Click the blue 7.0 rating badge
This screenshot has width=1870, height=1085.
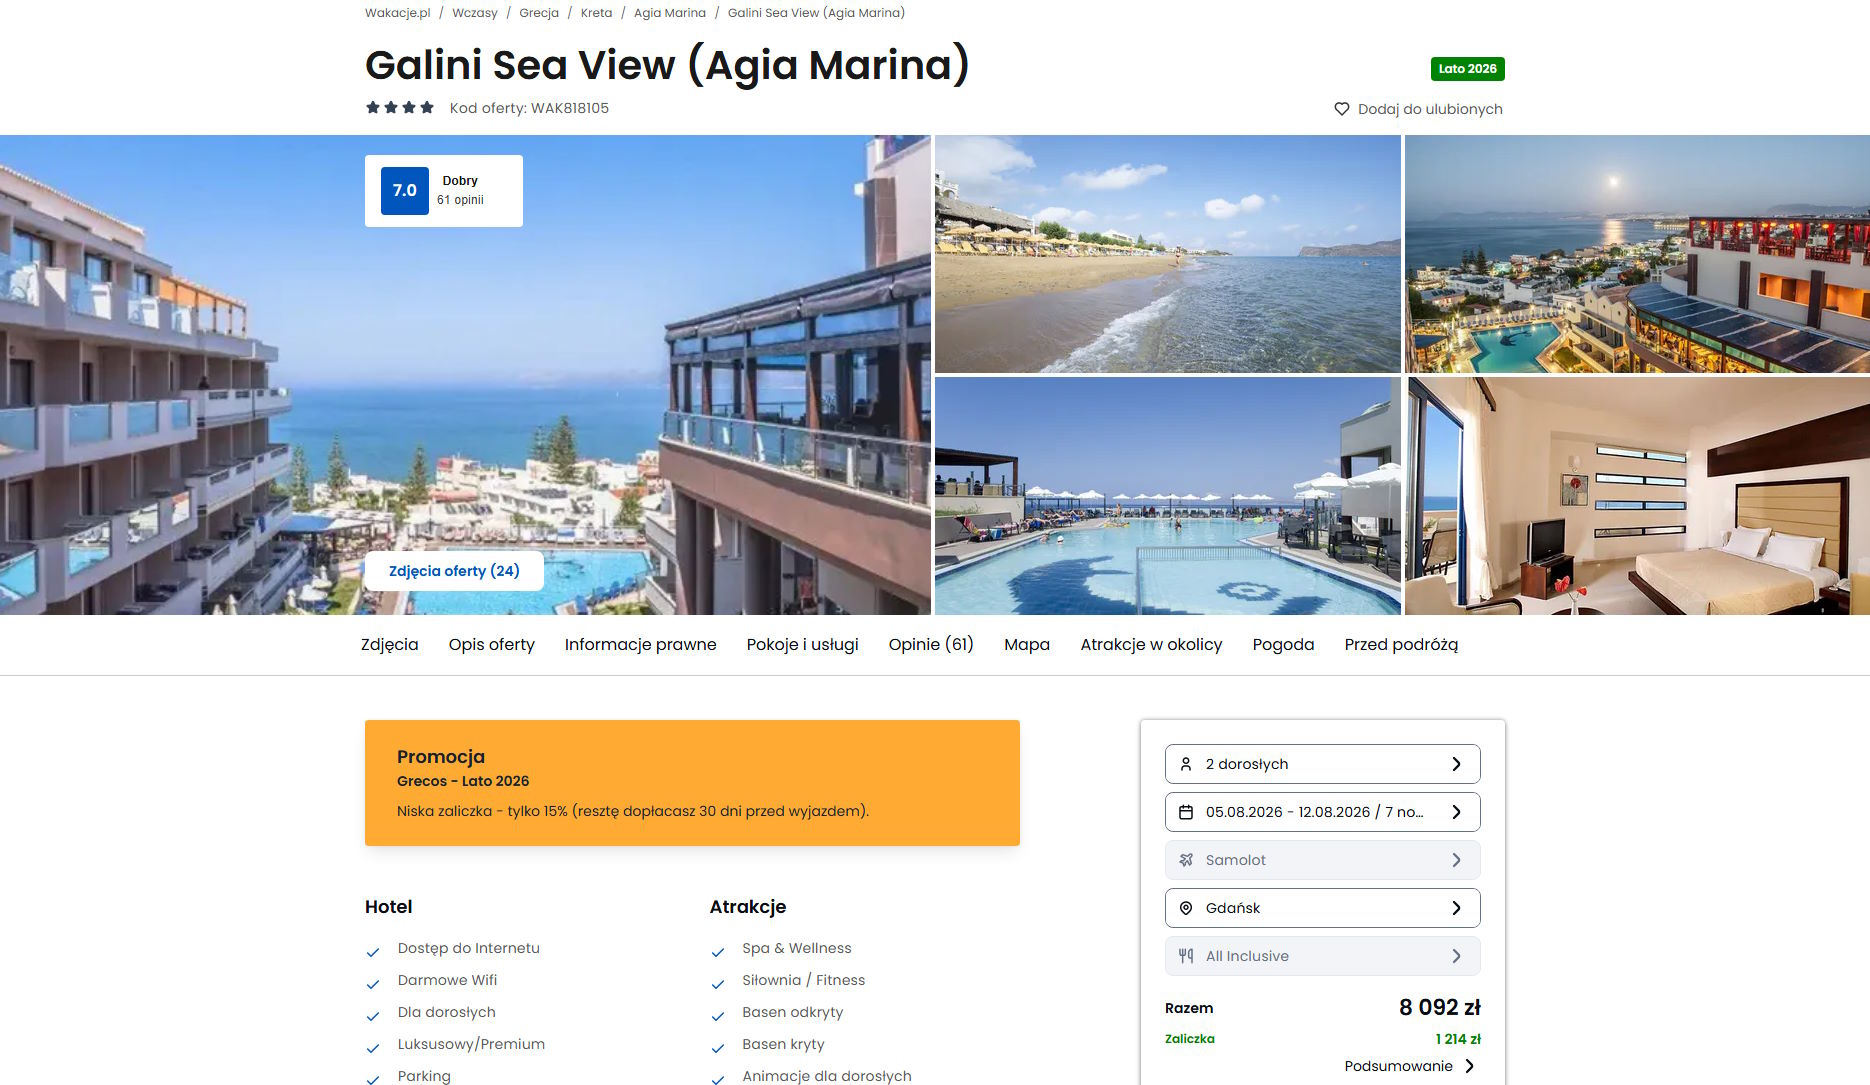coord(405,191)
